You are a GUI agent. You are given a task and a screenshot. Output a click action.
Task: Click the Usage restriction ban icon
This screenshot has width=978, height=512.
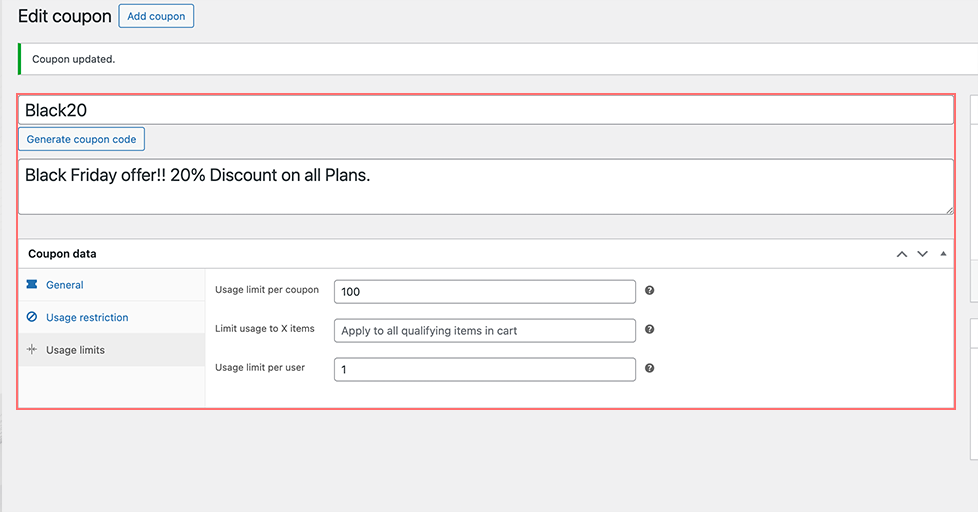(x=32, y=317)
